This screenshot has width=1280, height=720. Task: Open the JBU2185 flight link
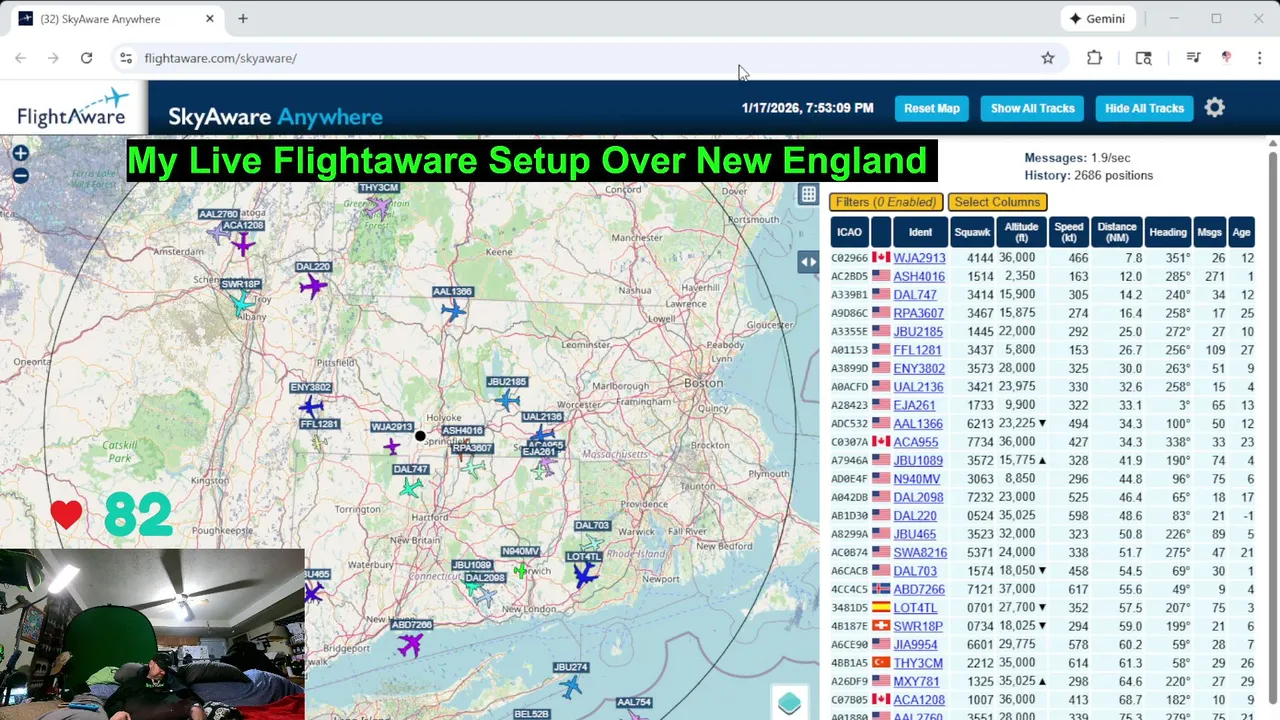[918, 332]
